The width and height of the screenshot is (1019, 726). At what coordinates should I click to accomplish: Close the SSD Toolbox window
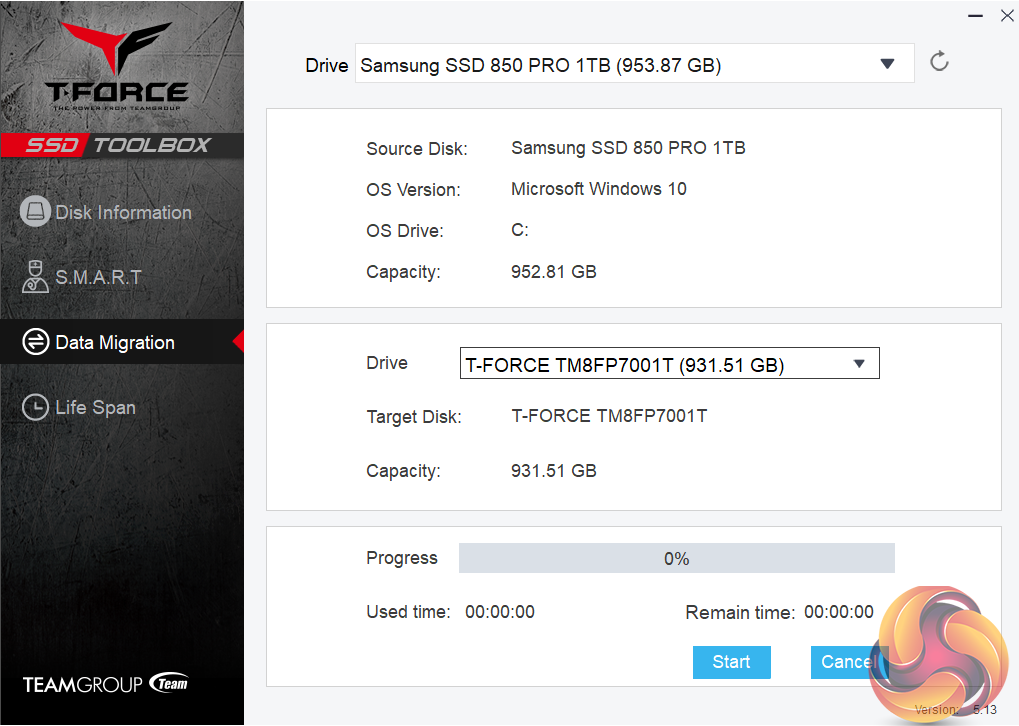[1007, 16]
